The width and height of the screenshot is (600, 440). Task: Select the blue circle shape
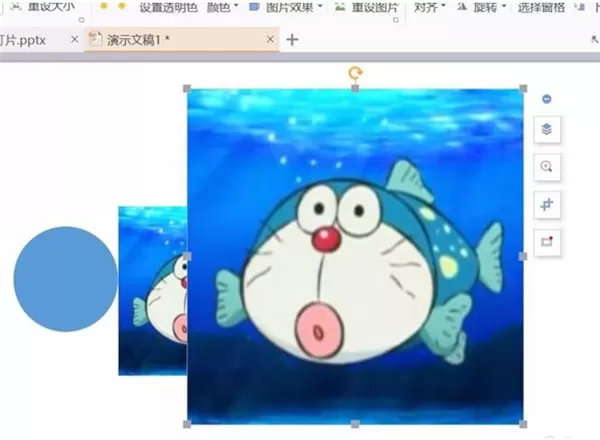tap(65, 279)
